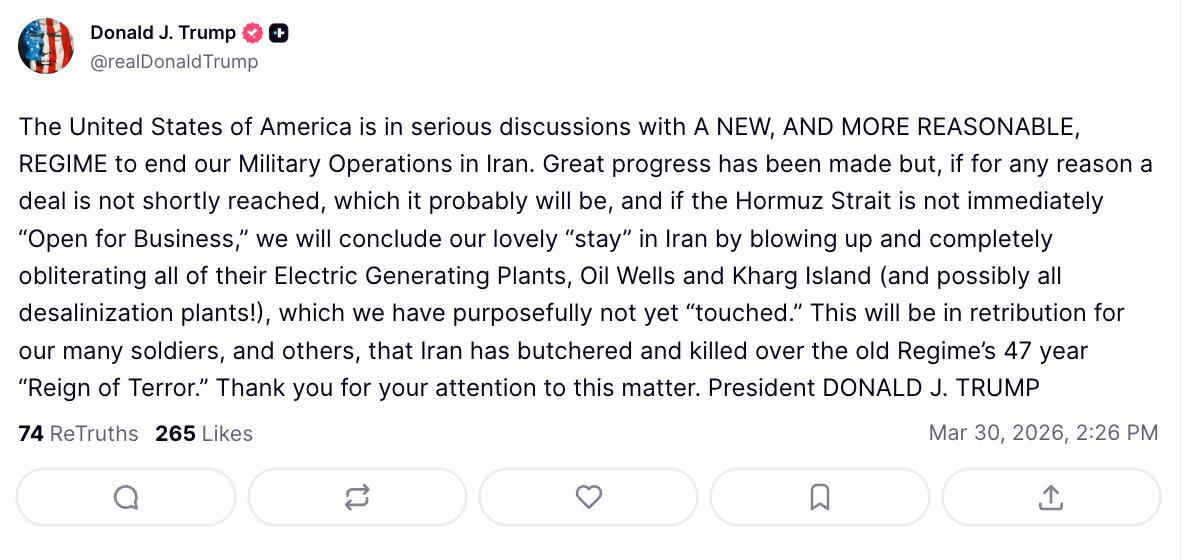Like the post with the heart icon
Screen dimensions: 1190x560
coord(589,497)
